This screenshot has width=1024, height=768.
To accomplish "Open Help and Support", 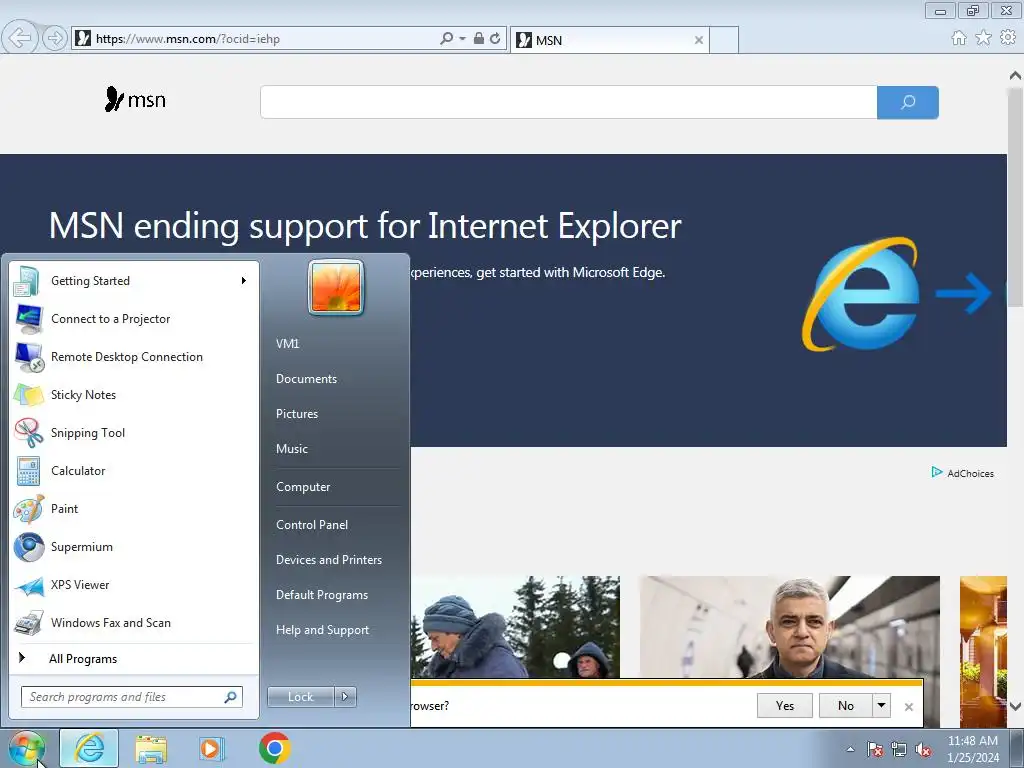I will click(323, 630).
